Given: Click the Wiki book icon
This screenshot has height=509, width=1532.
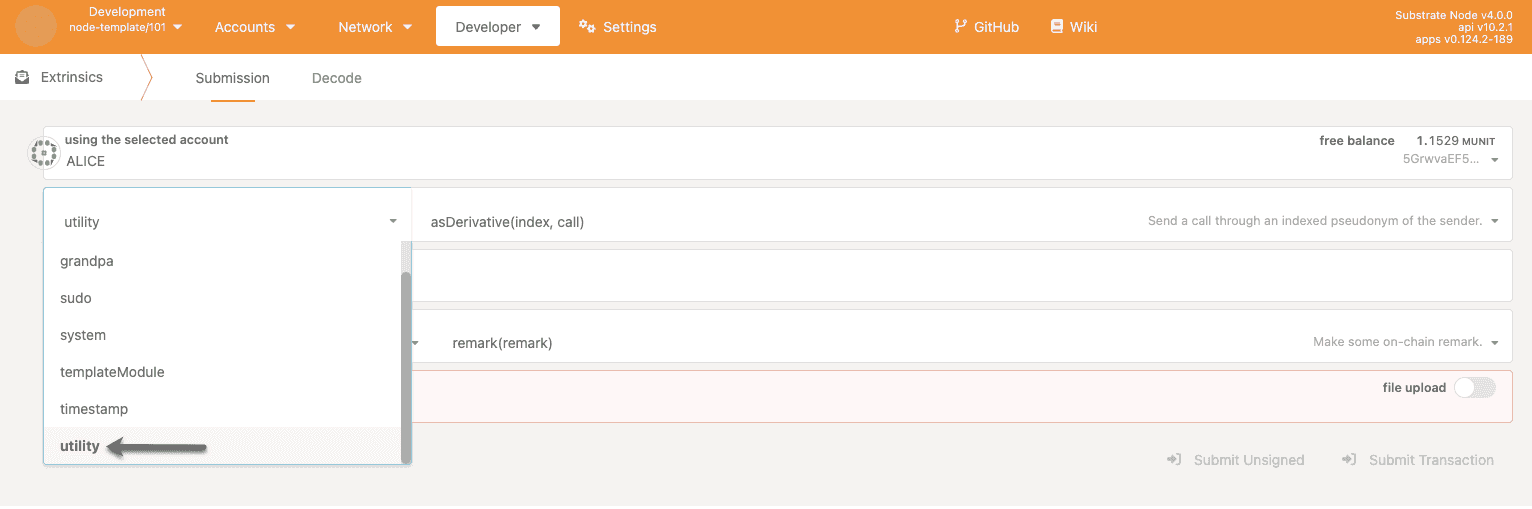Looking at the screenshot, I should pyautogui.click(x=1057, y=27).
